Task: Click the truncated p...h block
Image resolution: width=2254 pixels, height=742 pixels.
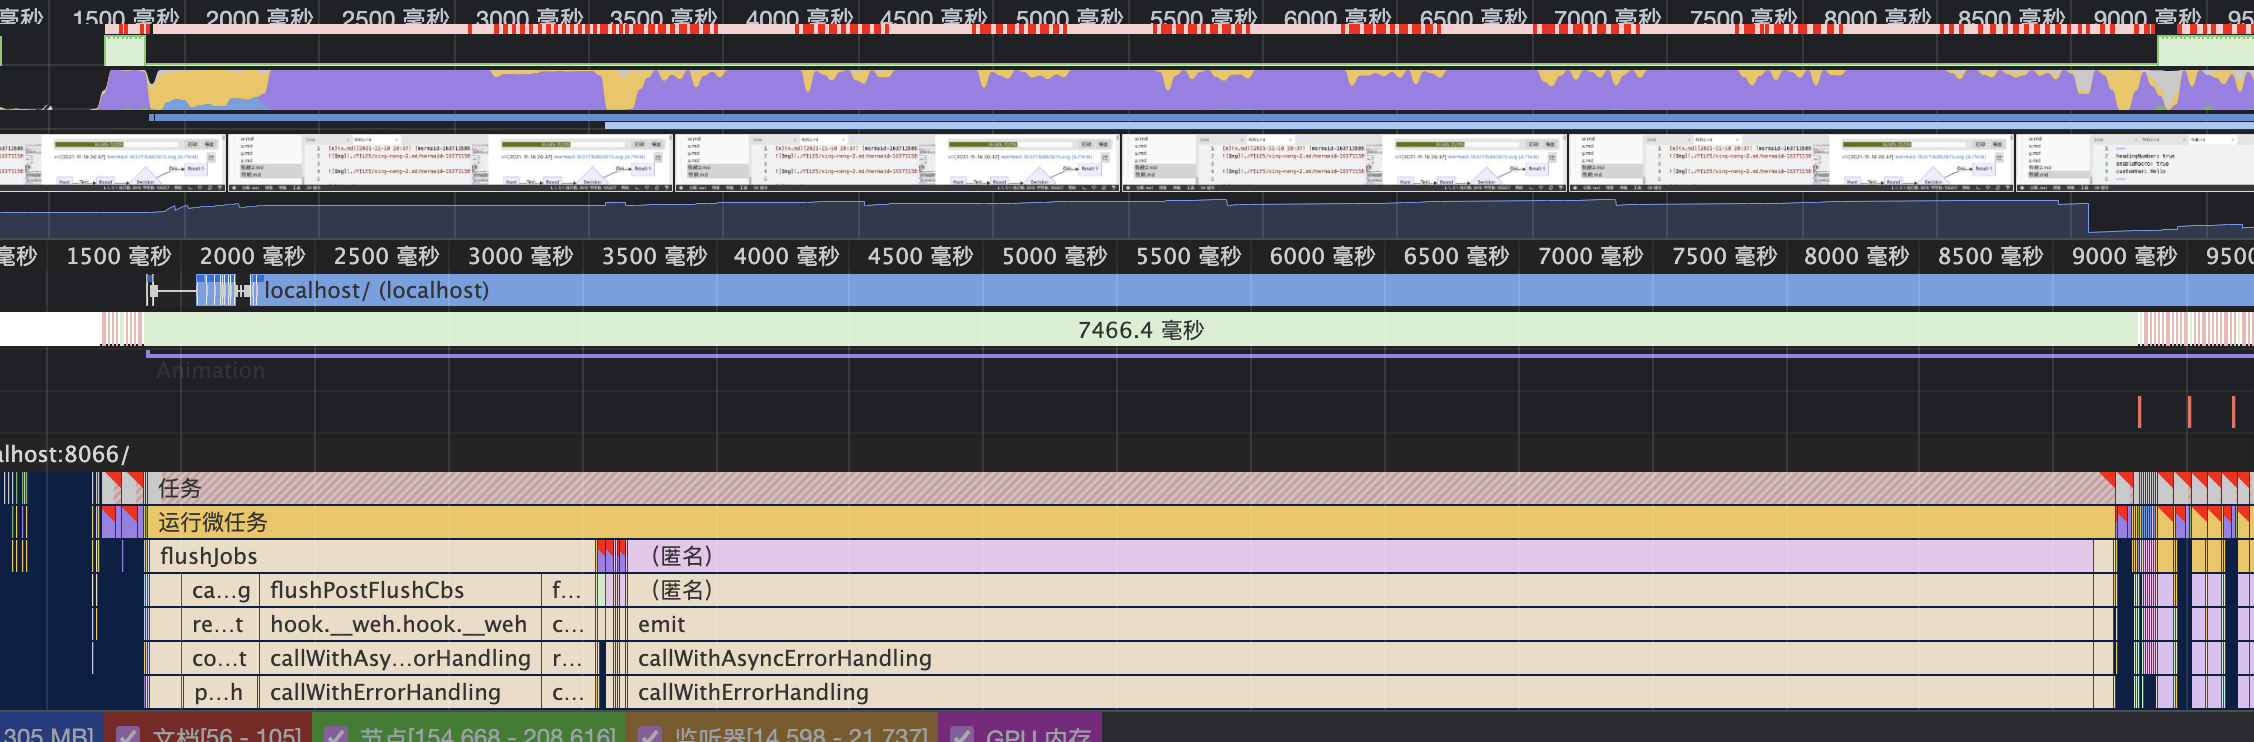Action: tap(220, 692)
